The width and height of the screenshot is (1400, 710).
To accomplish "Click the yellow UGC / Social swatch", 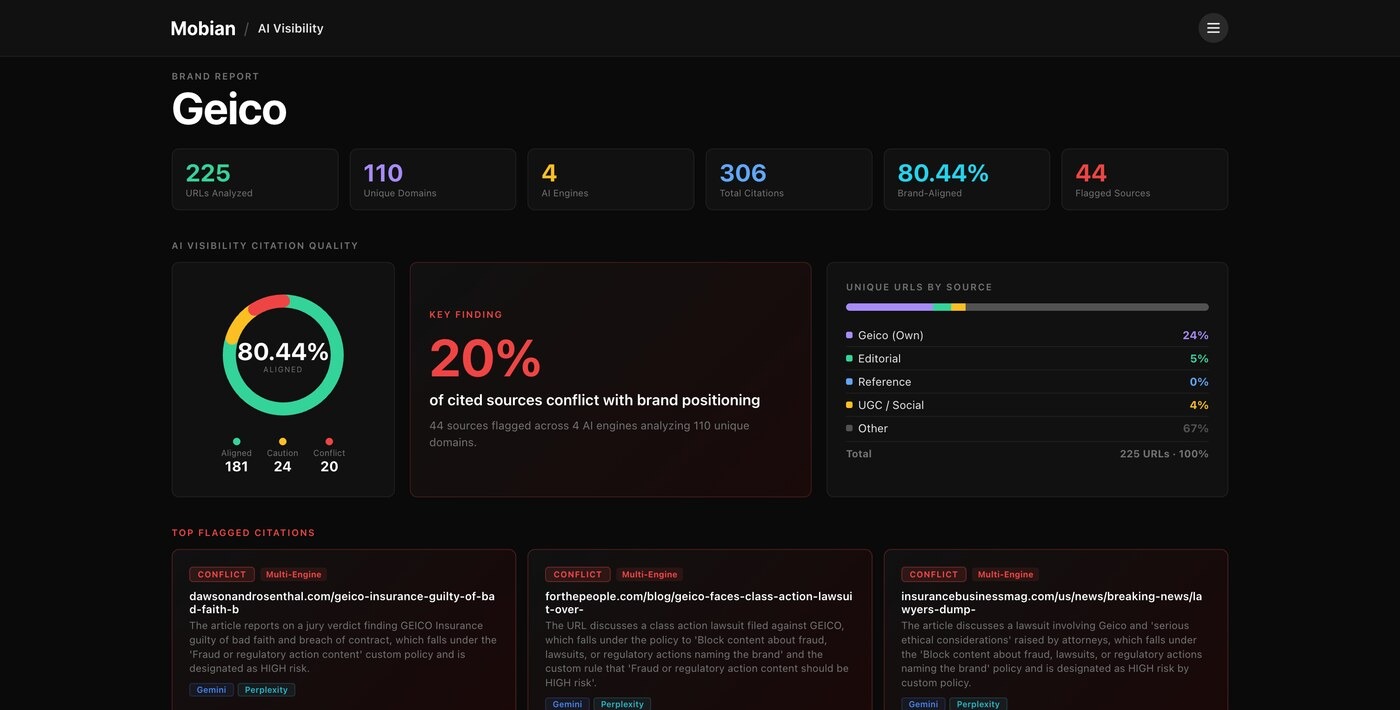I will click(849, 405).
